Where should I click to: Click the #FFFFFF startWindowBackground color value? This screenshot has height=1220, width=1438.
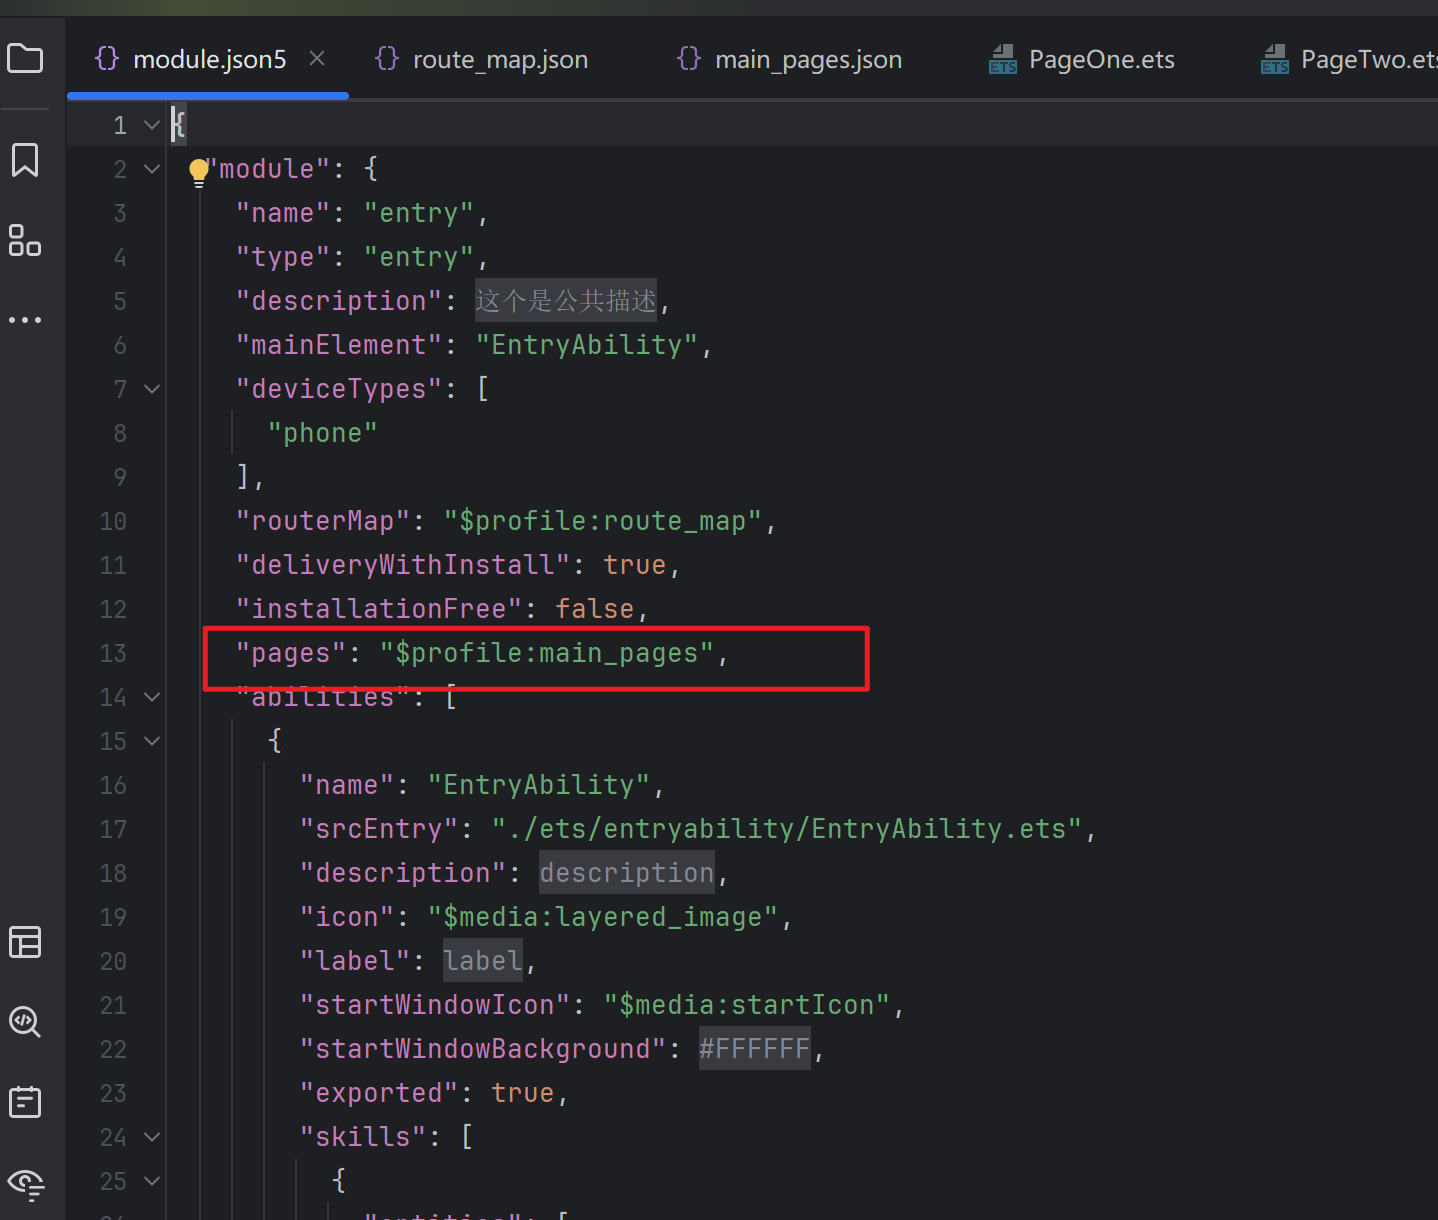click(754, 1049)
